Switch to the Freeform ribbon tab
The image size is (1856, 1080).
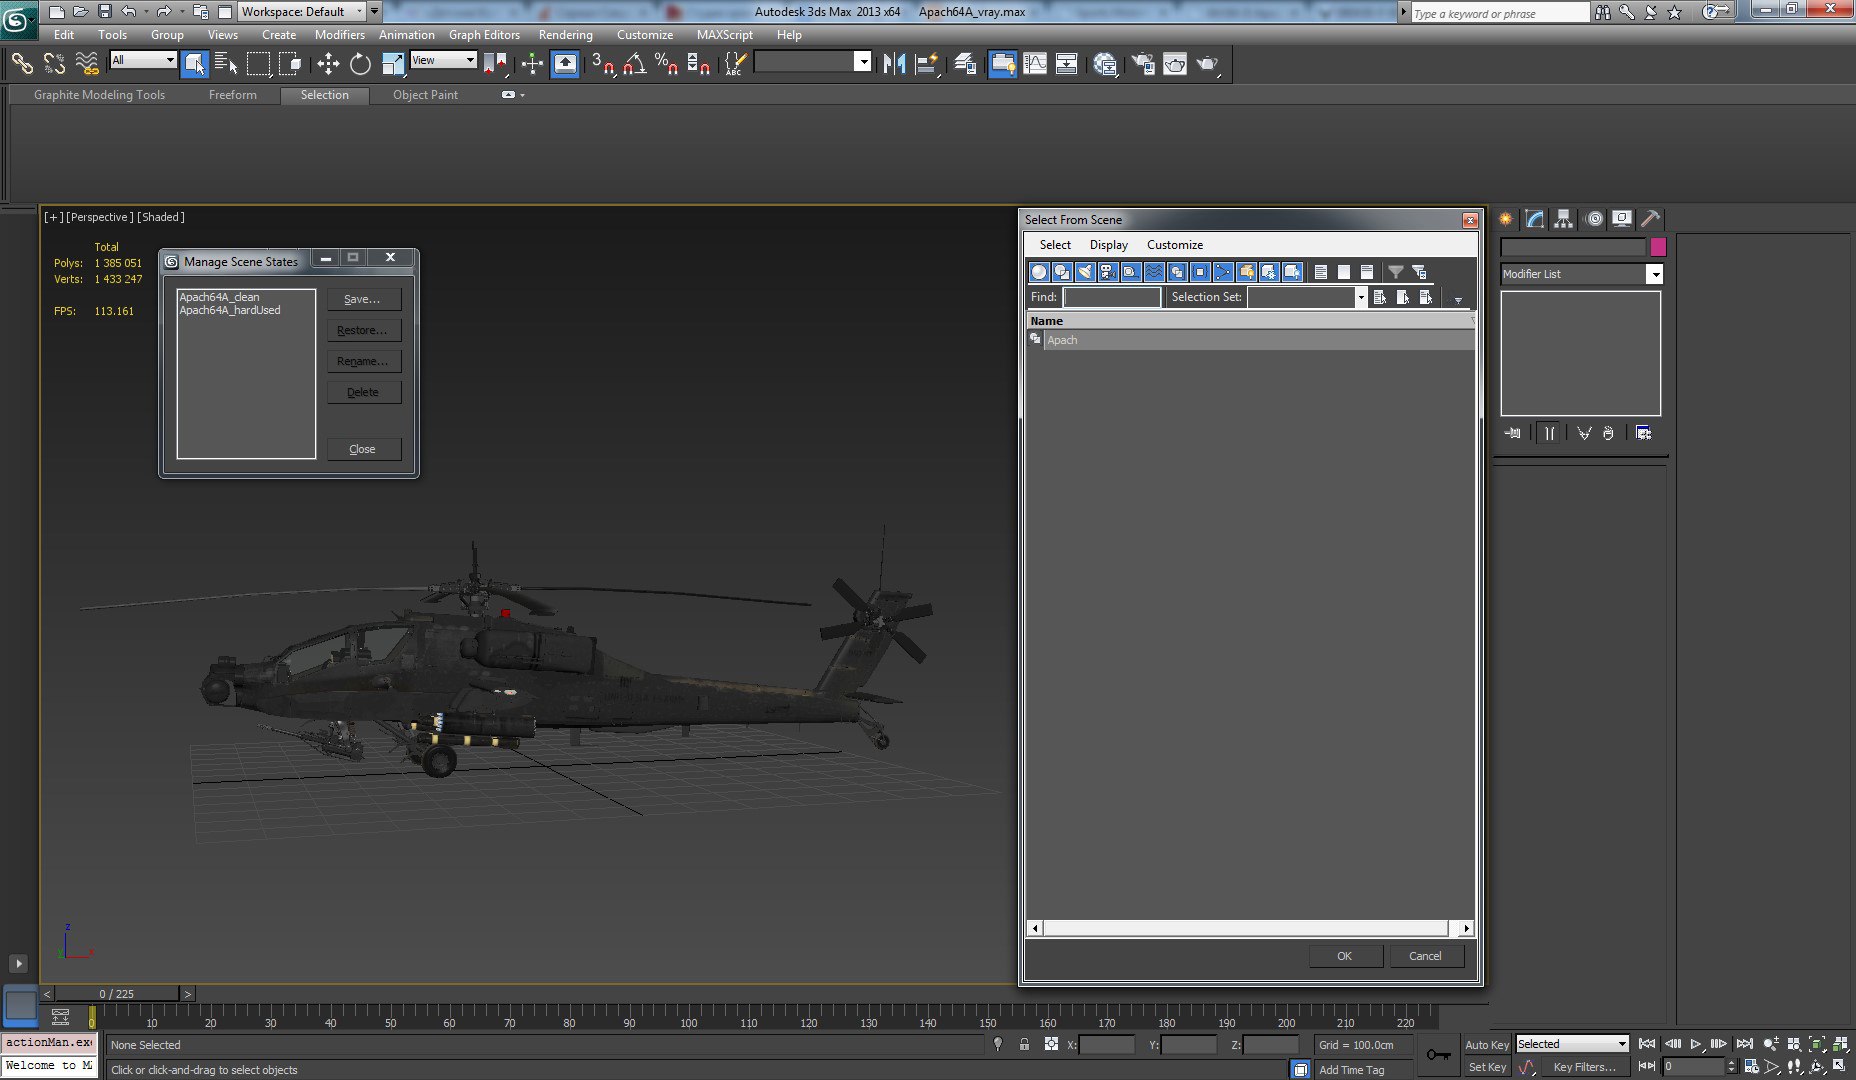pyautogui.click(x=232, y=95)
